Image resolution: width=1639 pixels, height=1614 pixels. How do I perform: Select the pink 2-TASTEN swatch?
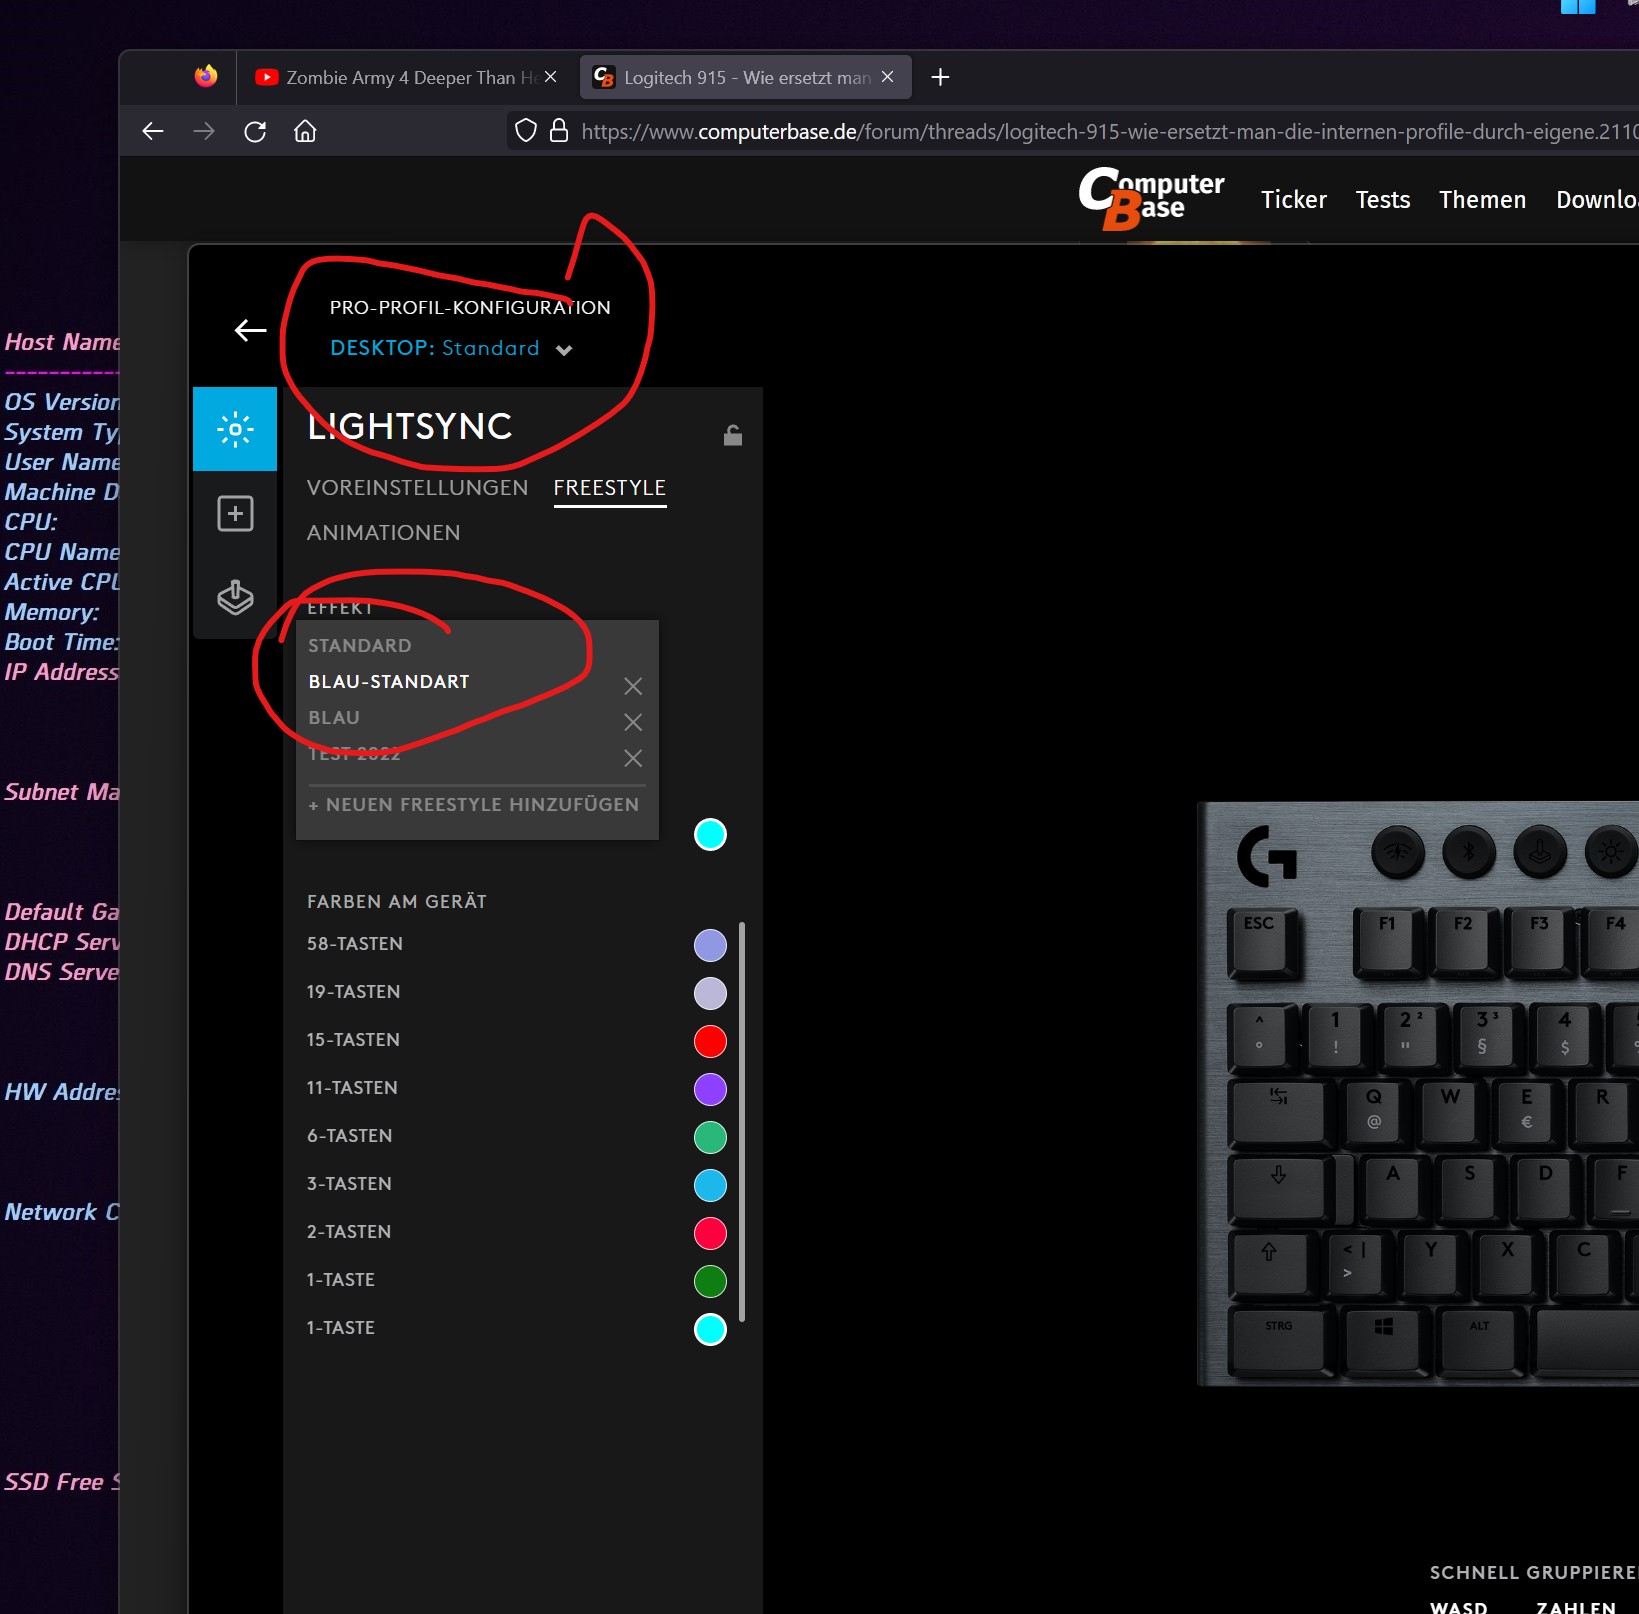[710, 1233]
